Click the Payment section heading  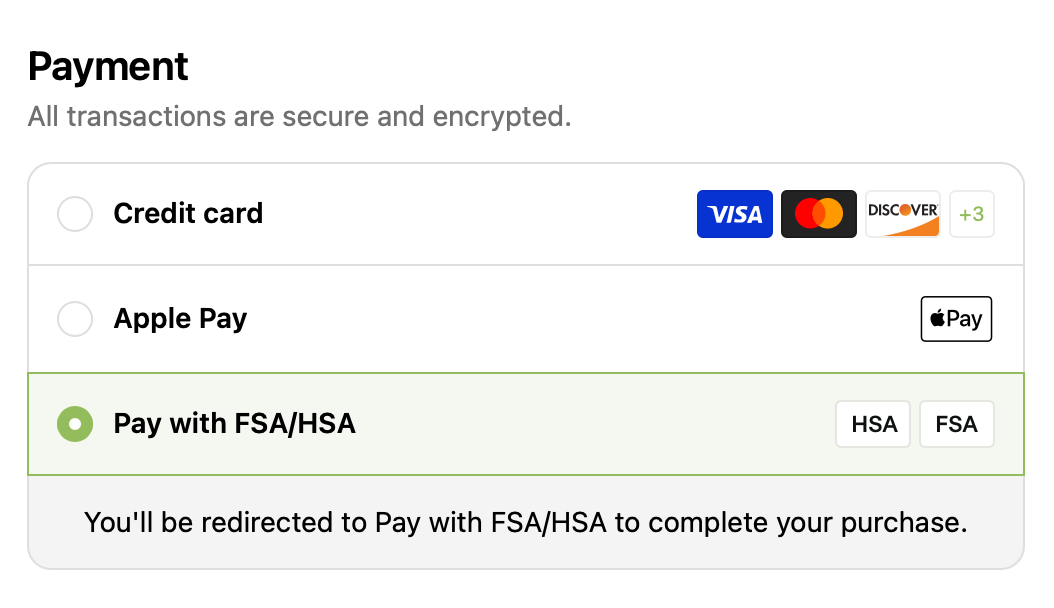(108, 67)
